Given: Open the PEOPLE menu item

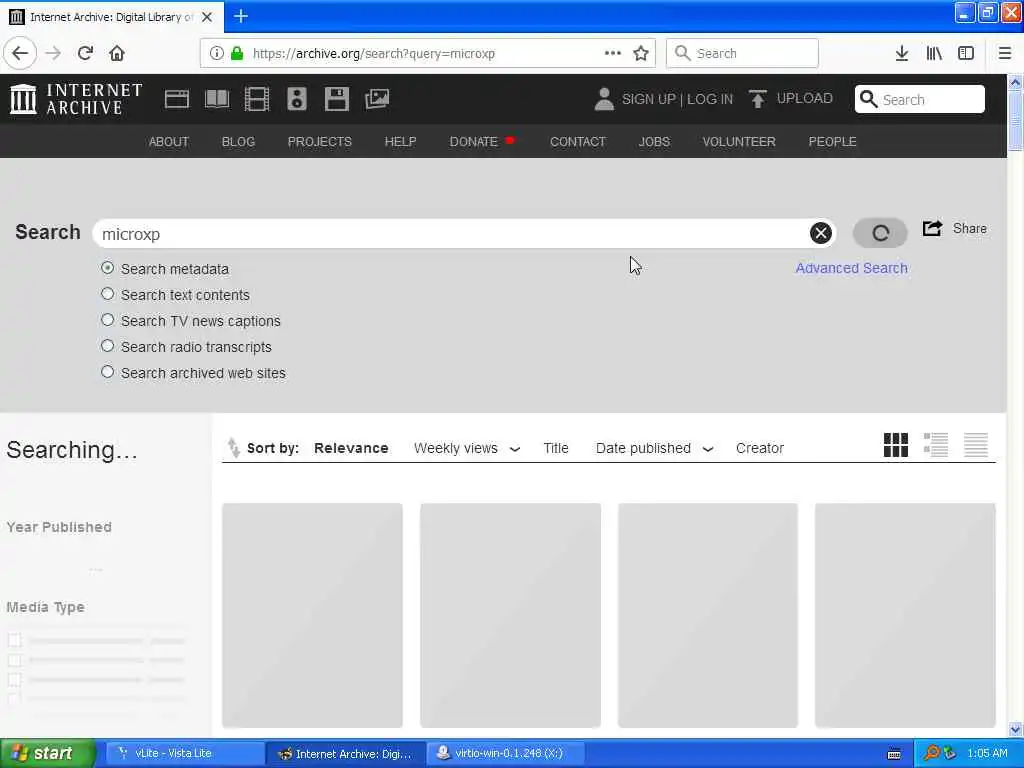Looking at the screenshot, I should click(832, 142).
